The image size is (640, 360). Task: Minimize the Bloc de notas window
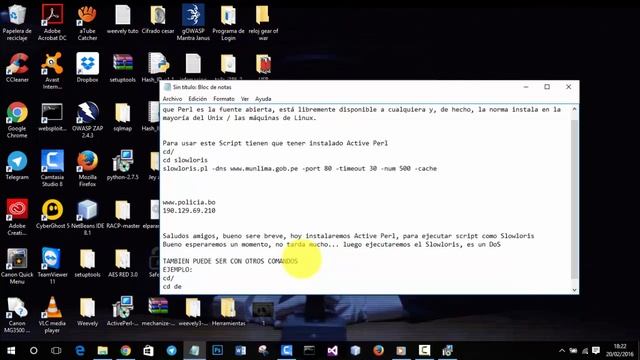pos(526,87)
